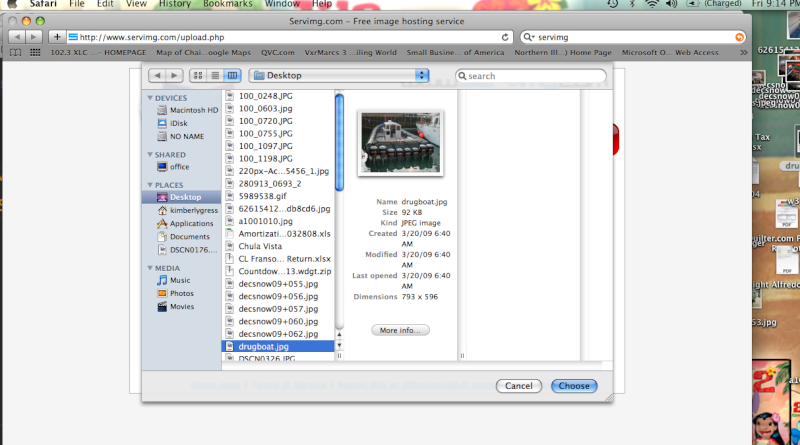
Task: Open Safari Bookmarks menu
Action: tap(228, 4)
